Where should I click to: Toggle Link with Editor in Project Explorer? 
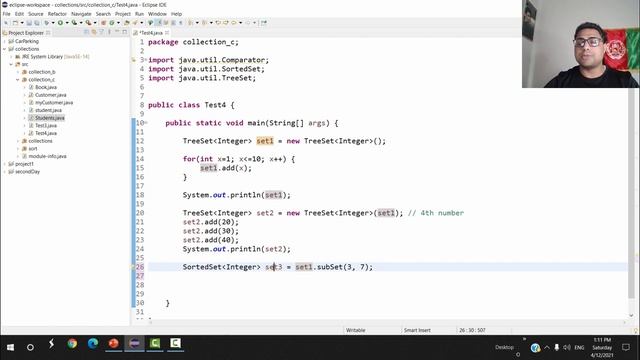coord(93,32)
